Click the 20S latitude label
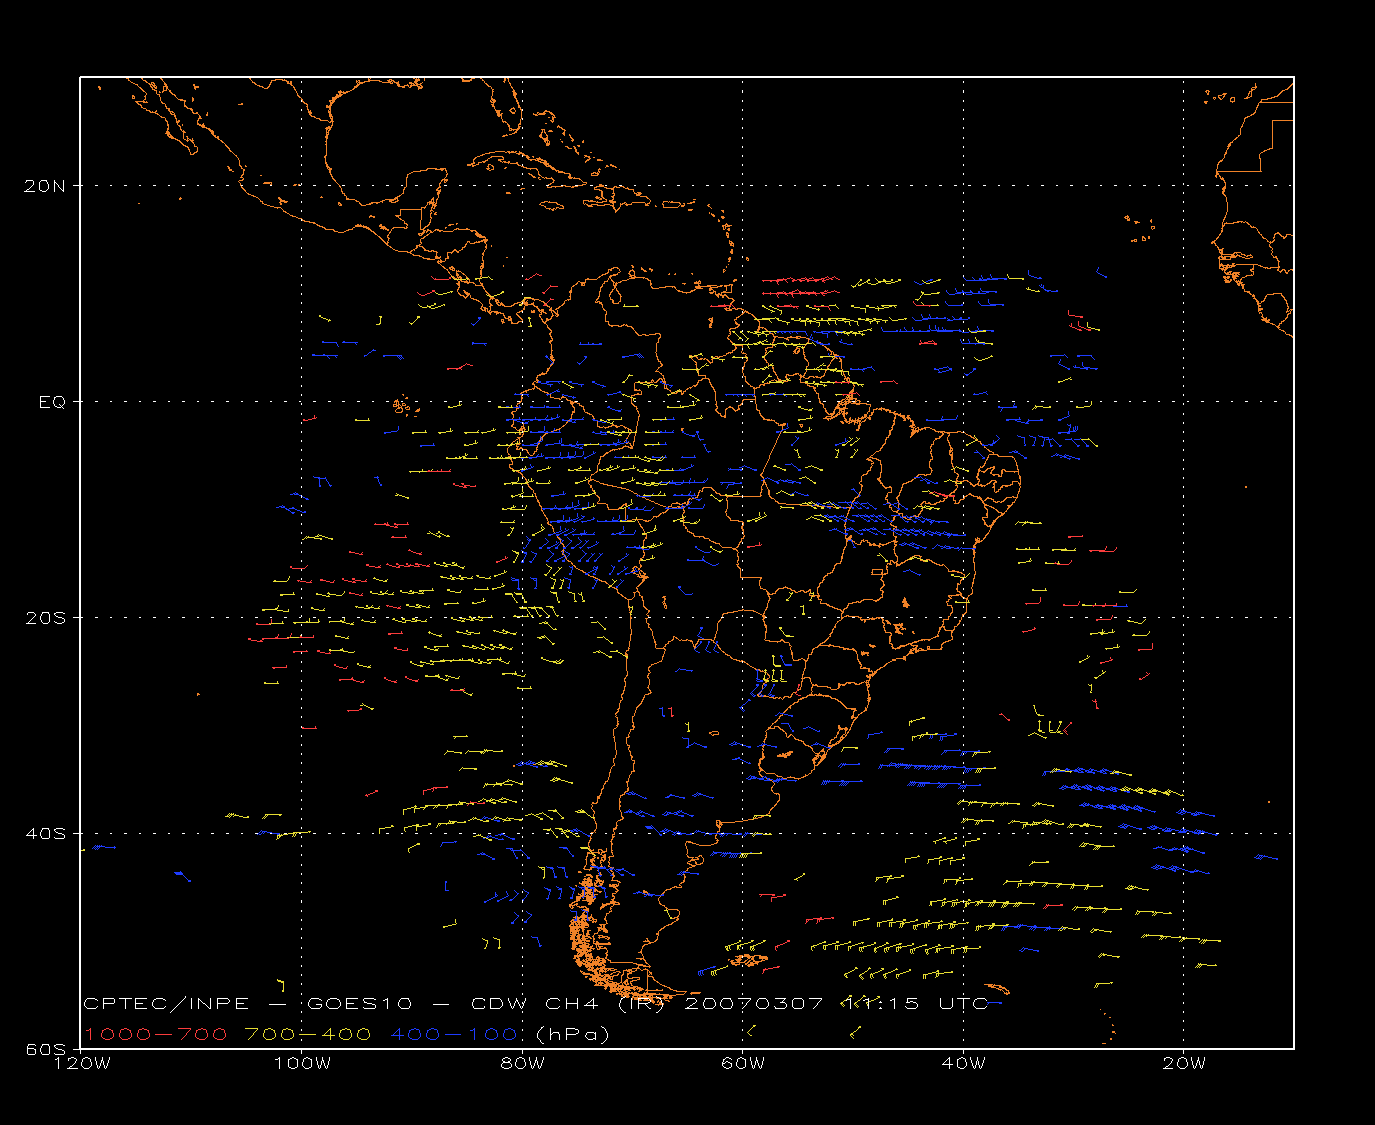Image resolution: width=1375 pixels, height=1125 pixels. tap(47, 618)
